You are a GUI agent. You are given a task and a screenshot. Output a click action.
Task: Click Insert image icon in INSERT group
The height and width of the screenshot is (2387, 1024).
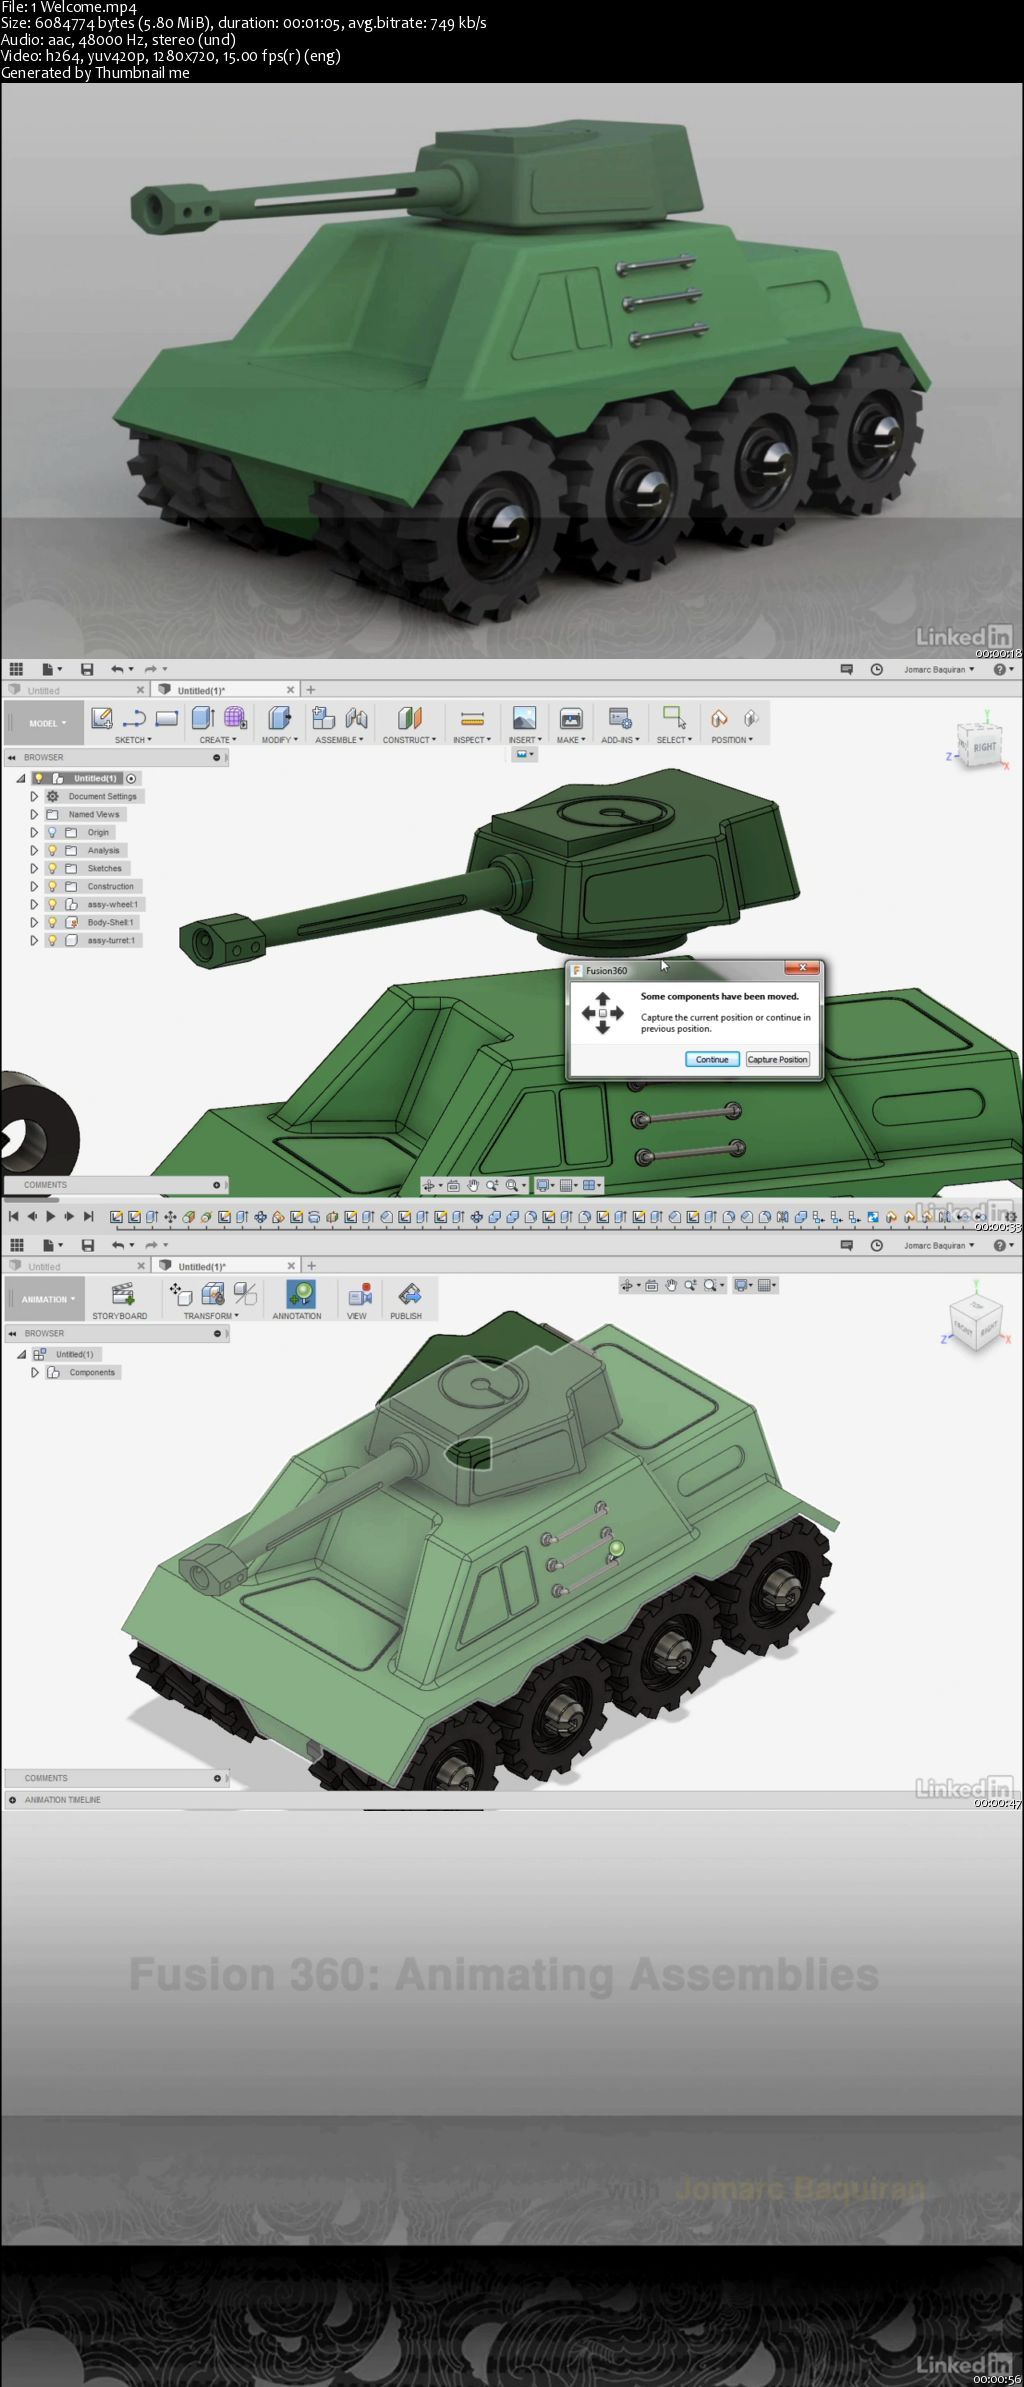[x=524, y=718]
